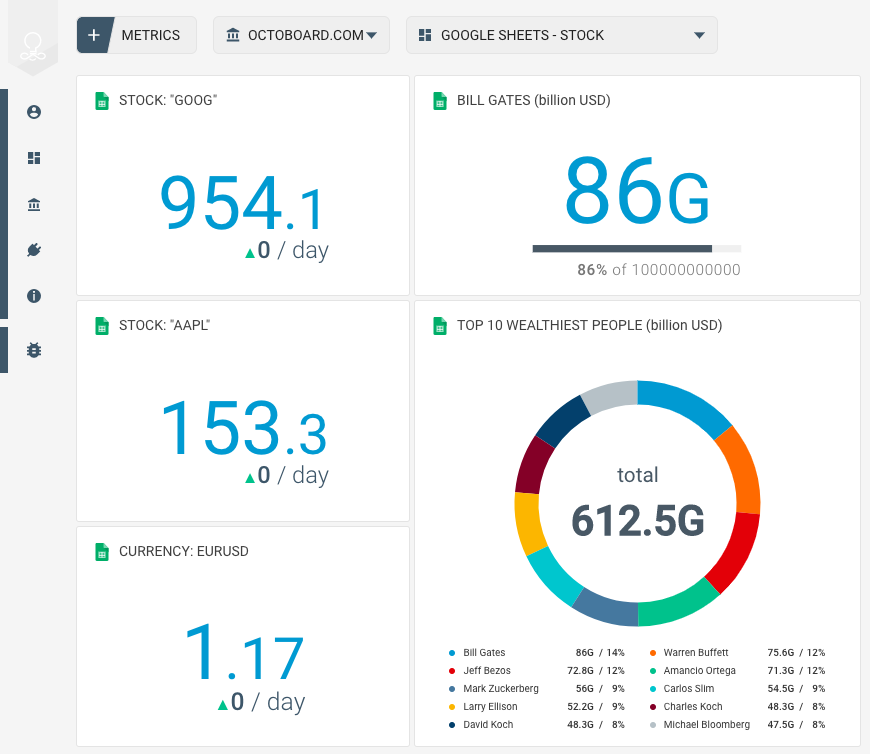Click Bill Gates blue legend dot
Viewport: 870px width, 754px height.
[x=452, y=653]
